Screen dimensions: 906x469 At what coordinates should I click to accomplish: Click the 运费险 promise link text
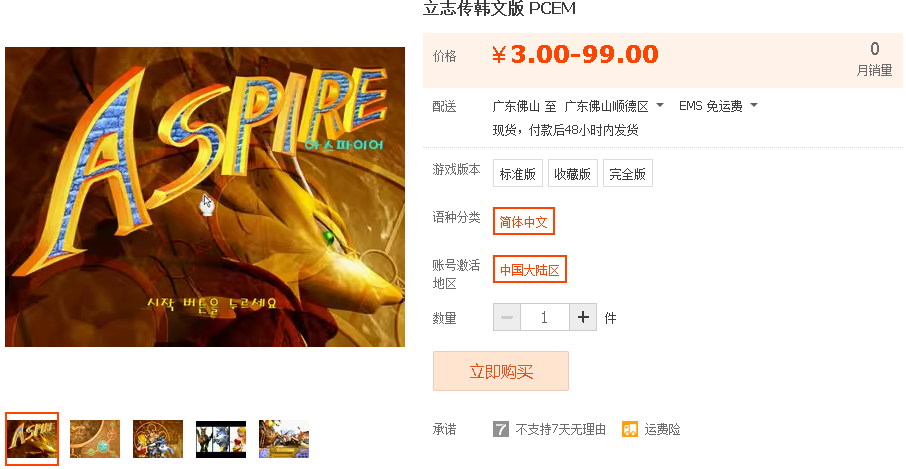(x=662, y=429)
